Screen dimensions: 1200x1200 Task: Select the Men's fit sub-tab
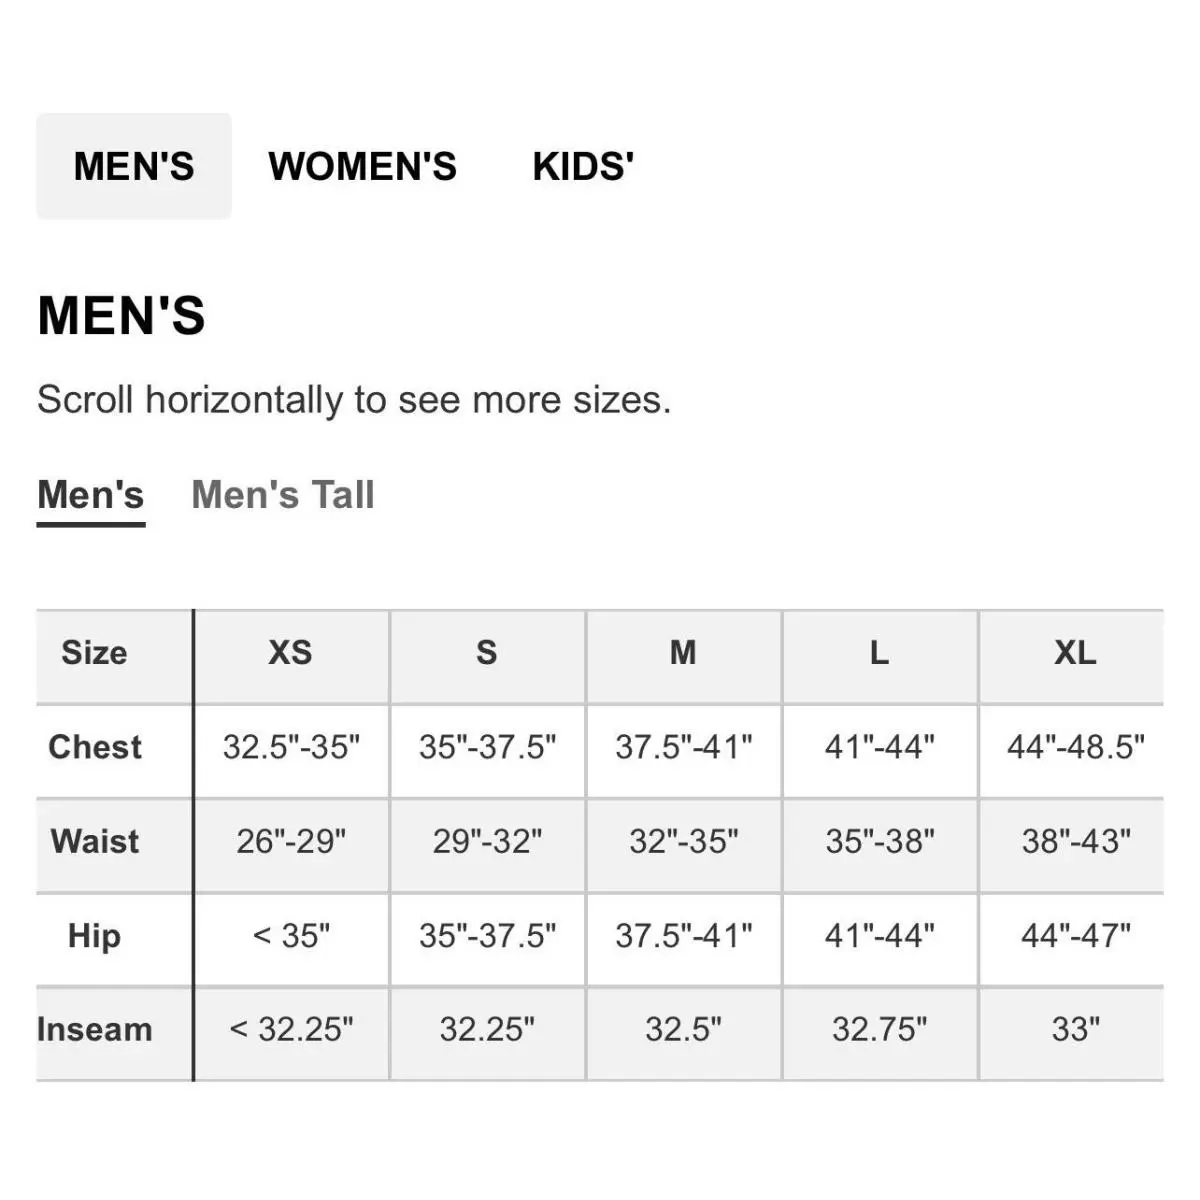[x=91, y=496]
